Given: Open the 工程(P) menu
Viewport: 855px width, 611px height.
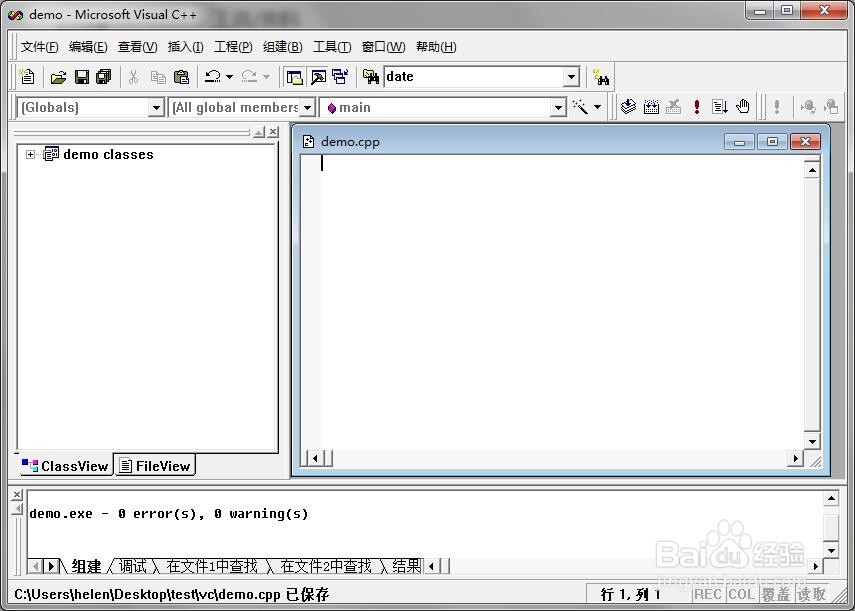Looking at the screenshot, I should click(x=233, y=47).
